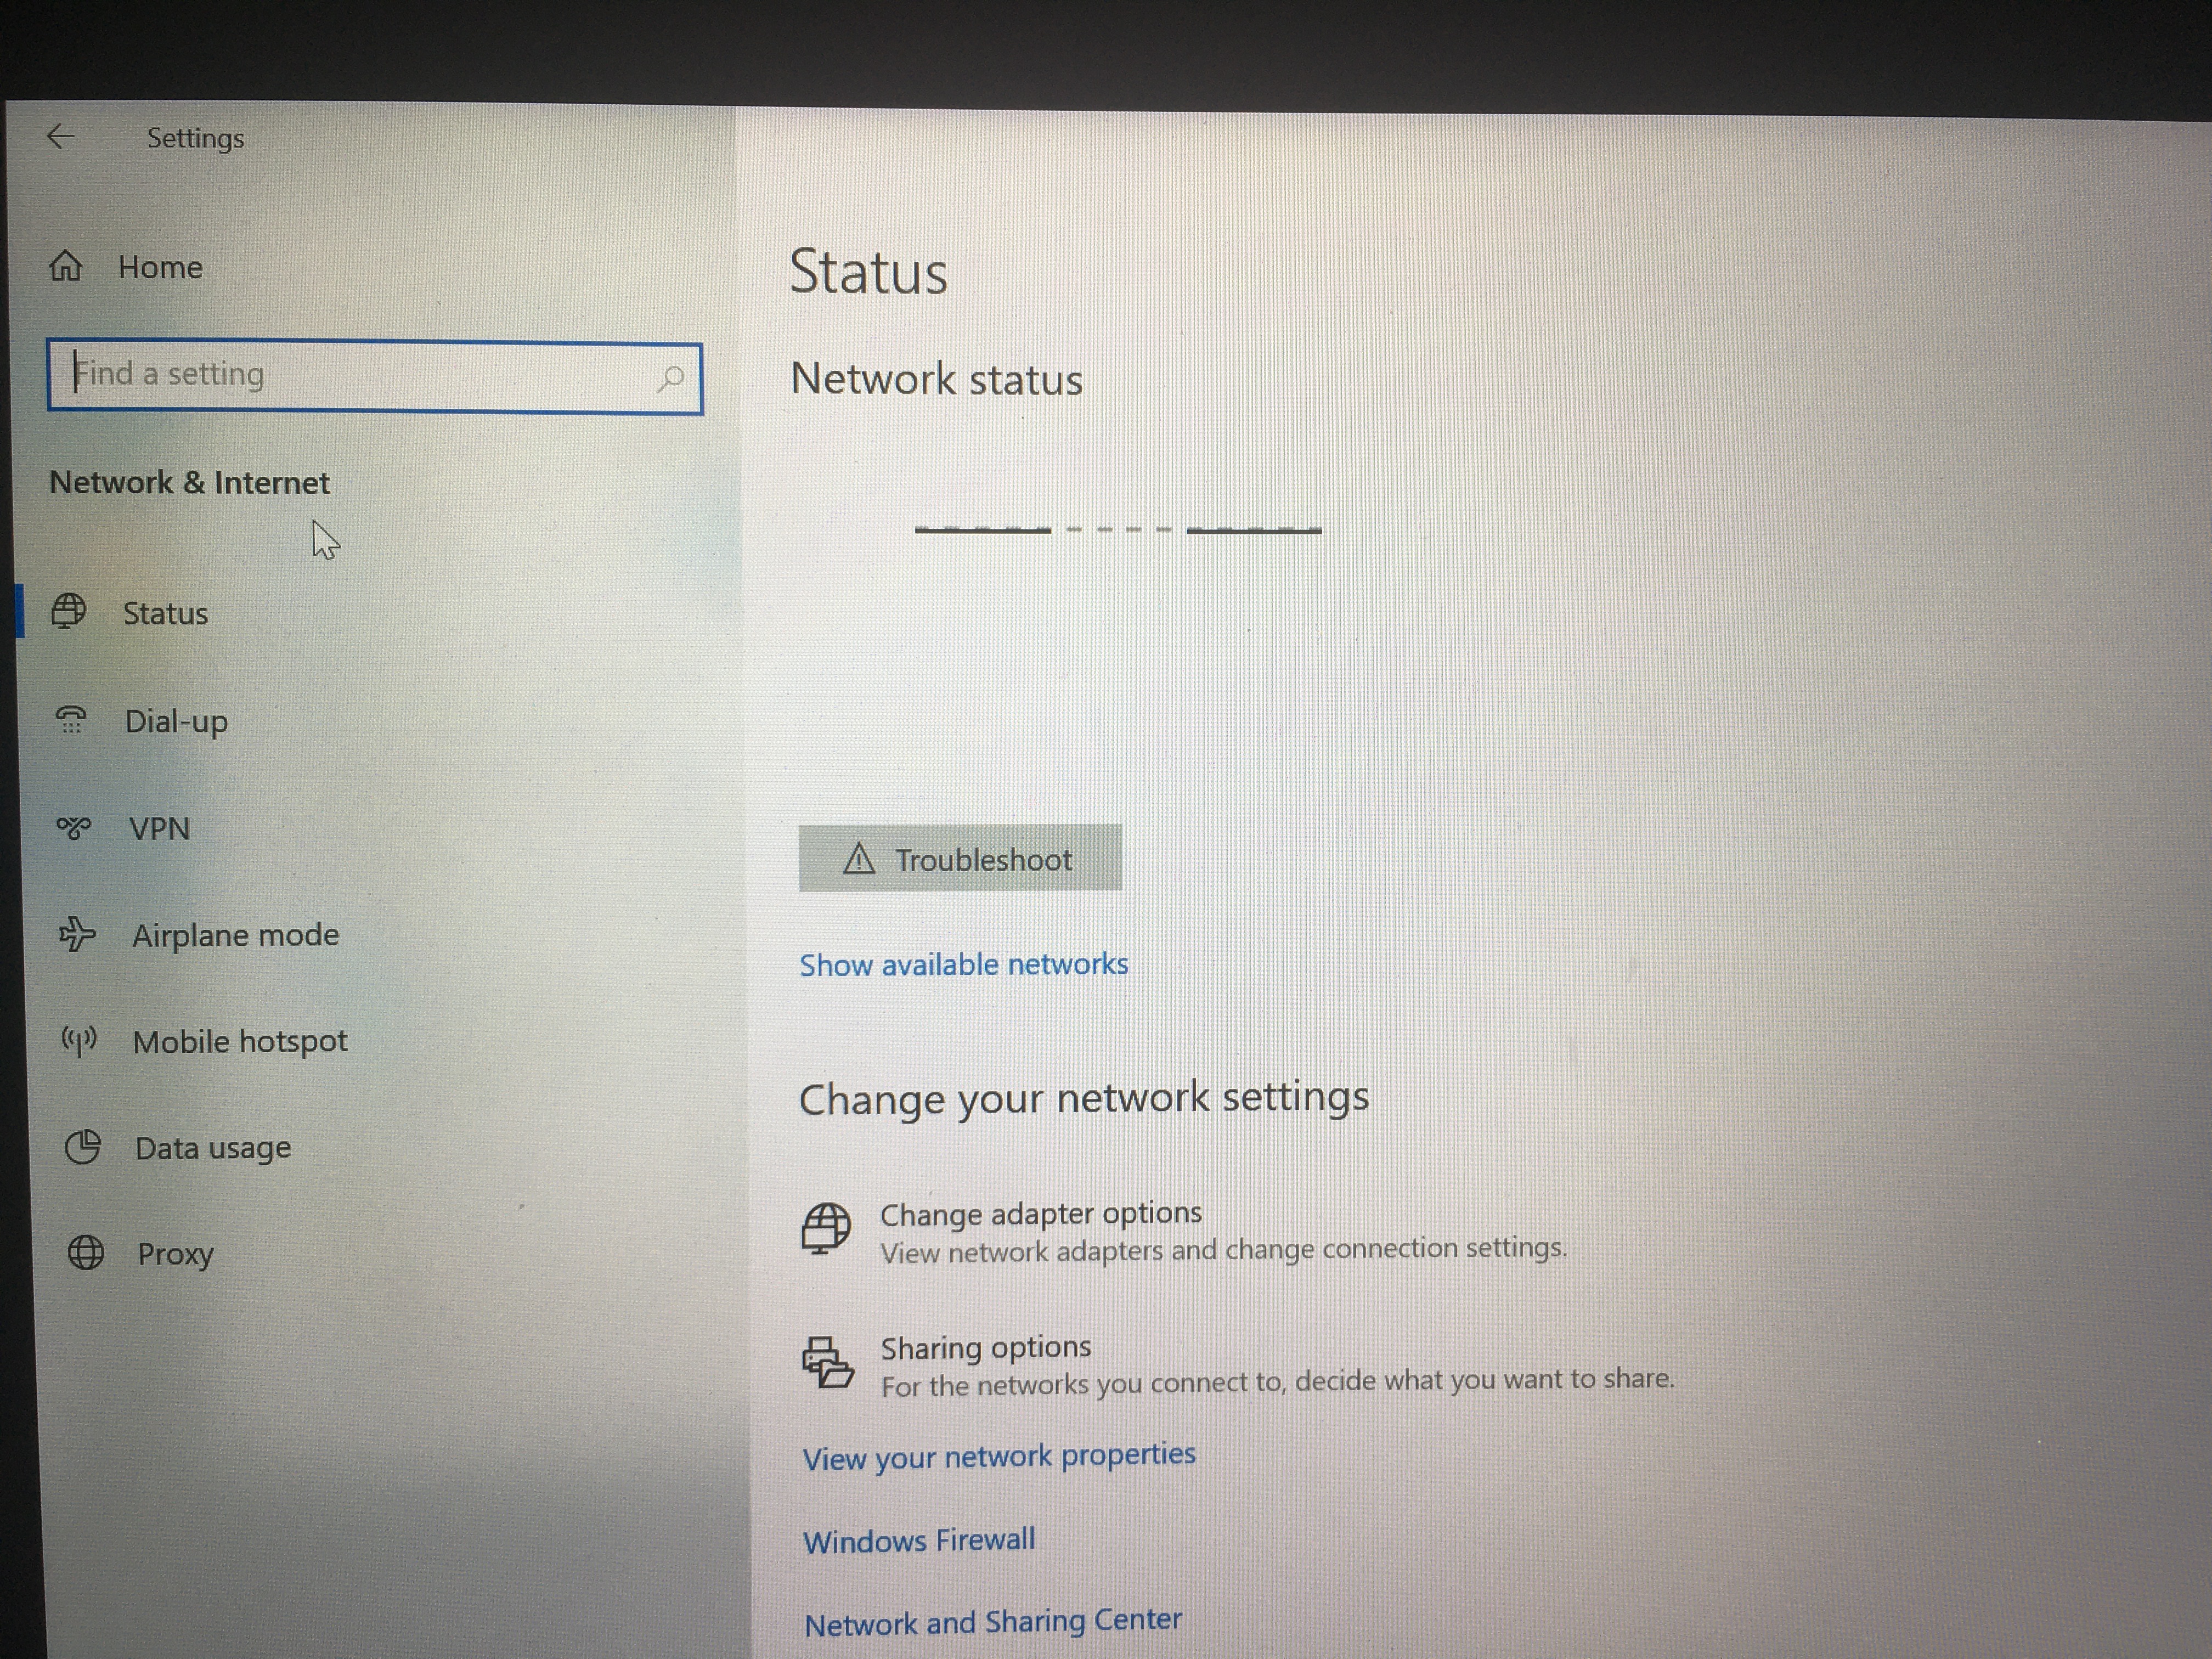Click the search magnifier icon
This screenshot has height=1659, width=2212.
point(670,378)
